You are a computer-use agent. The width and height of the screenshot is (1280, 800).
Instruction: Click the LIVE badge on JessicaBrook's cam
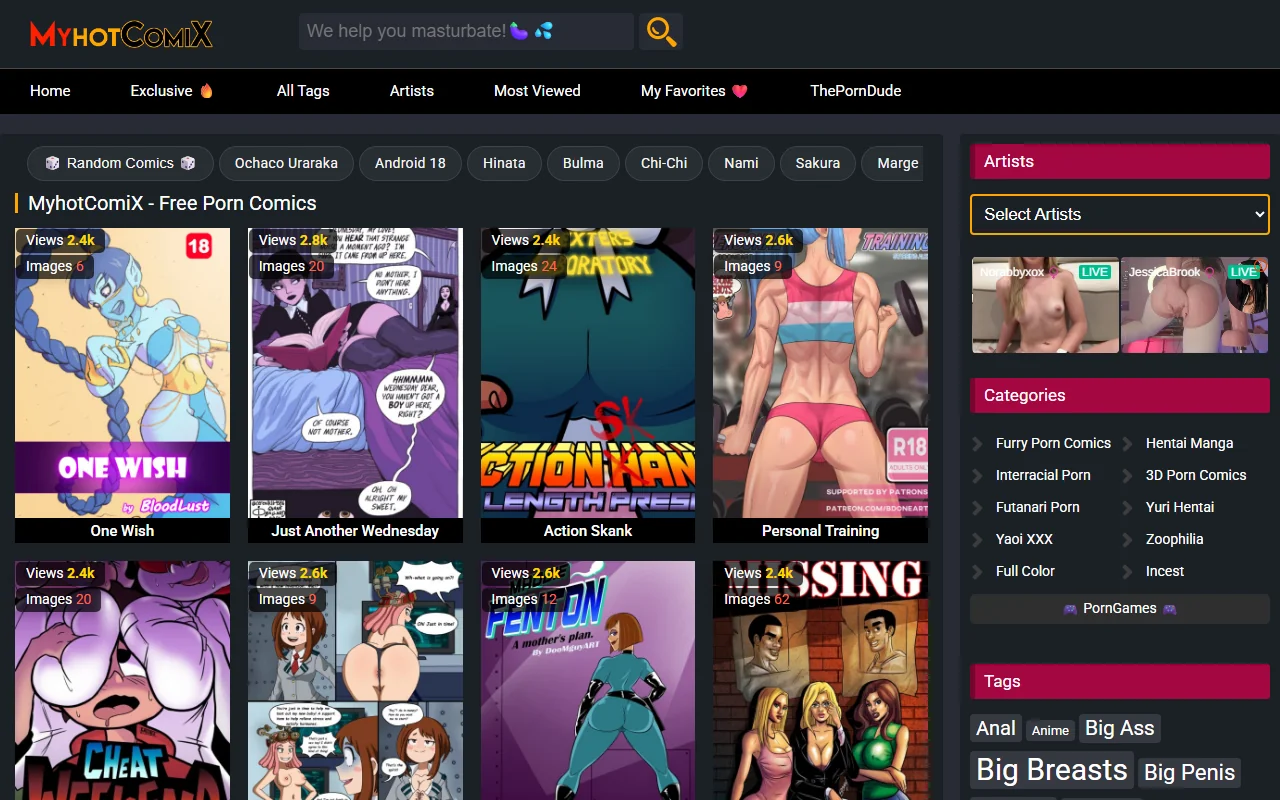coord(1243,271)
